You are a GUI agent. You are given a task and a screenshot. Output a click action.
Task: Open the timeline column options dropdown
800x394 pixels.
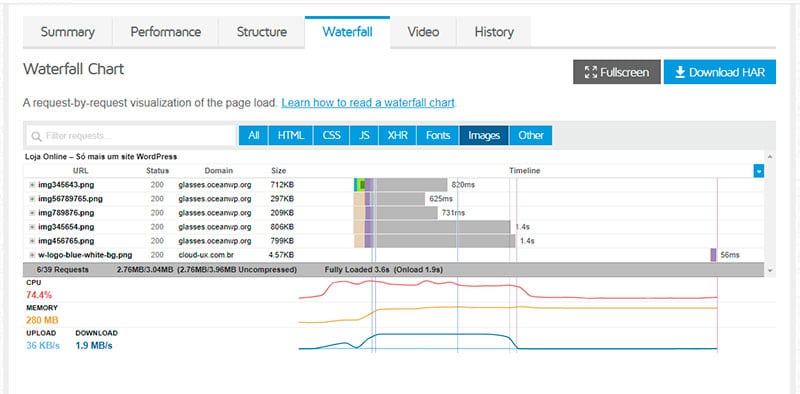[759, 171]
